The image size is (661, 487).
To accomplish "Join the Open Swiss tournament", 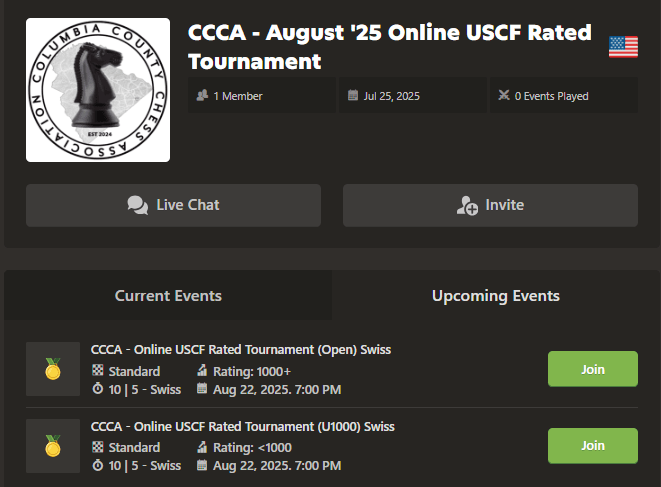I will pyautogui.click(x=592, y=369).
